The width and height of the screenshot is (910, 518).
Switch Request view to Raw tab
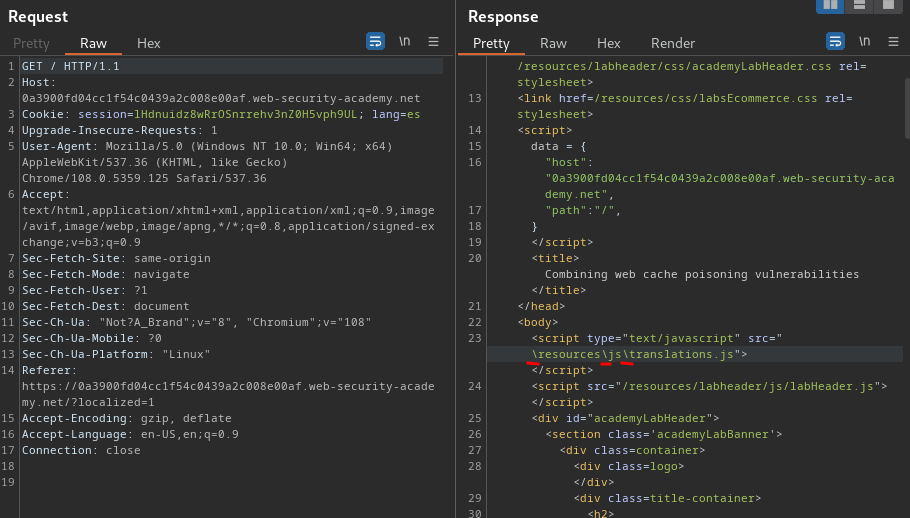tap(93, 44)
